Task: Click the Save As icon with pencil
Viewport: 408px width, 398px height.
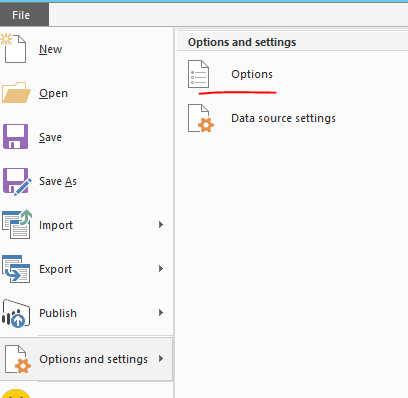Action: 17,182
